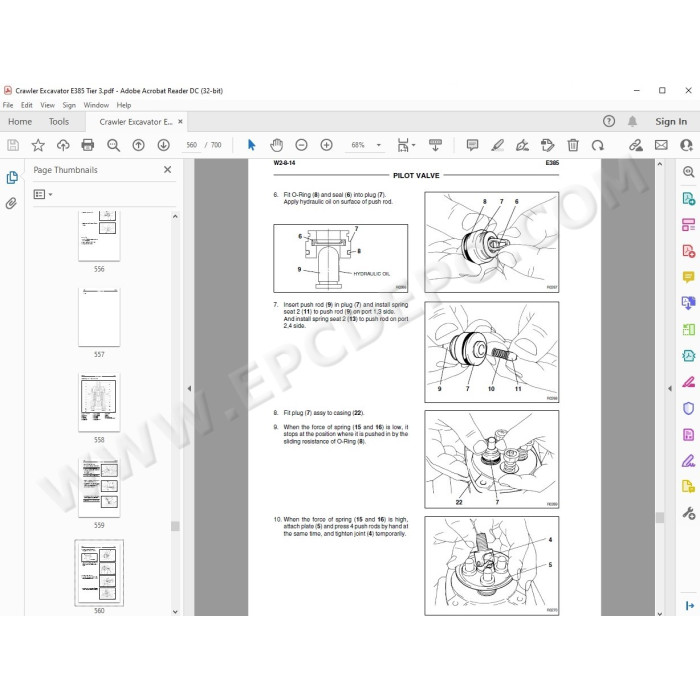
Task: Open the View menu
Action: click(x=47, y=105)
